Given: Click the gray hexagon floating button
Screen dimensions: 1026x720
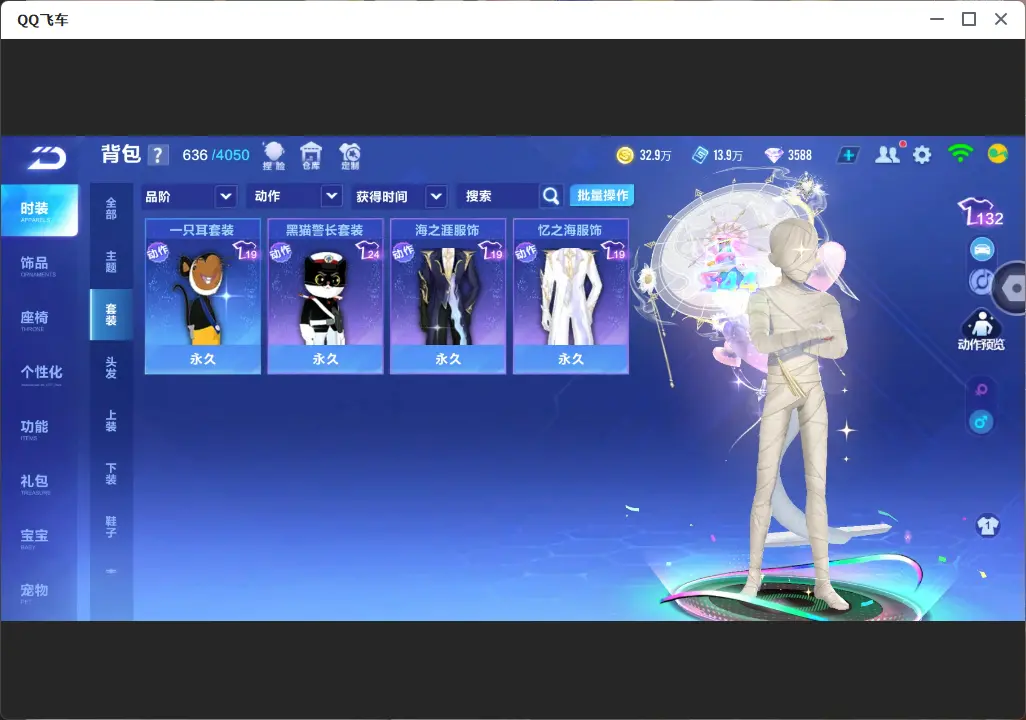Looking at the screenshot, I should [x=1012, y=288].
